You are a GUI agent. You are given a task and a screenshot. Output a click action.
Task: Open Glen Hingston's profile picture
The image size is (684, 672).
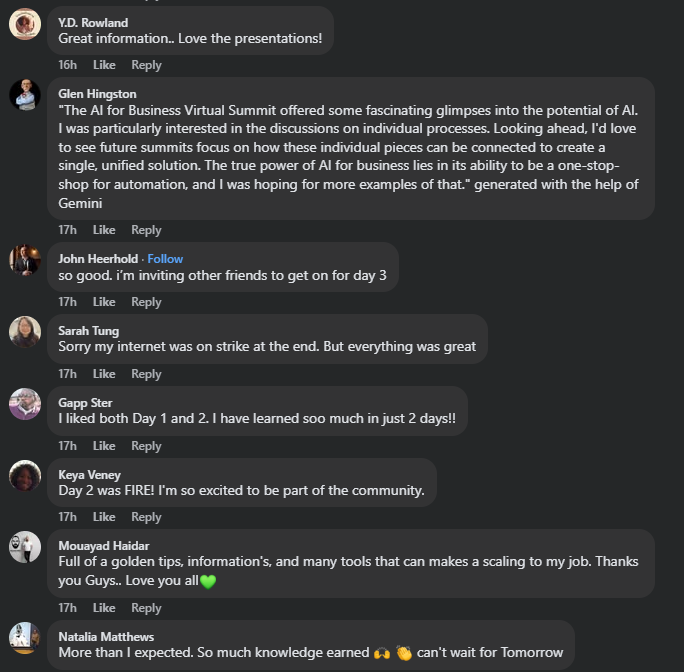click(x=24, y=94)
